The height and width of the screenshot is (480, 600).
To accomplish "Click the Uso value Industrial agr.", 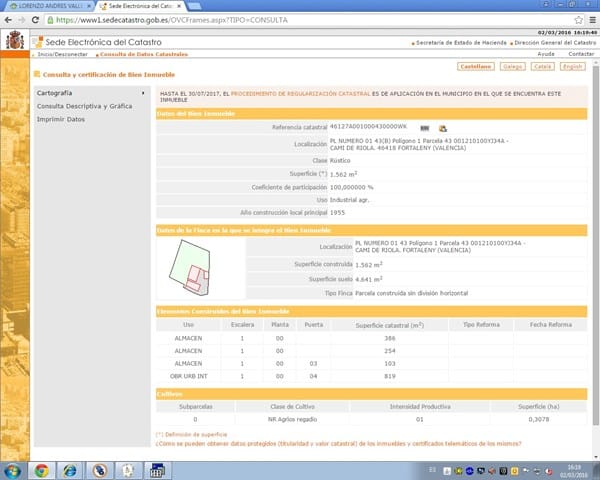I will (x=349, y=200).
